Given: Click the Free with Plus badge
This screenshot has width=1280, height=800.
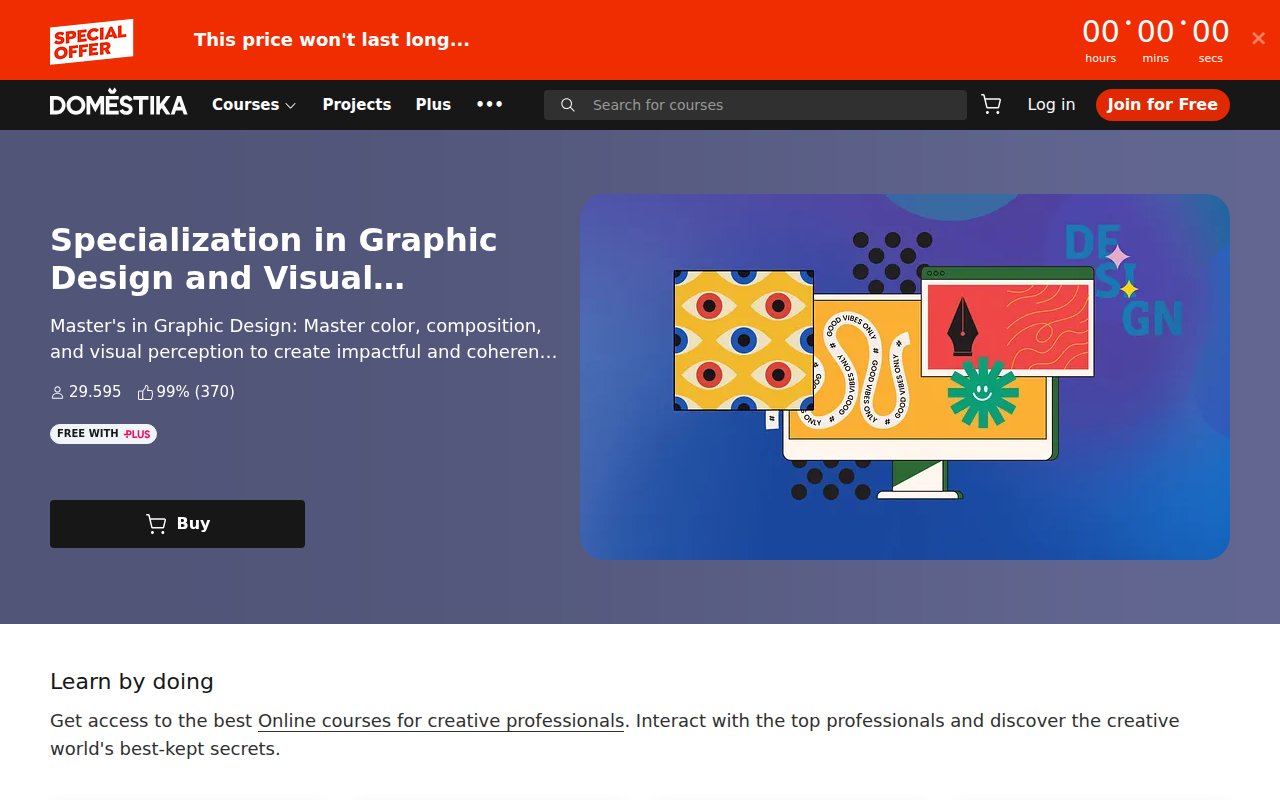Looking at the screenshot, I should click(103, 434).
